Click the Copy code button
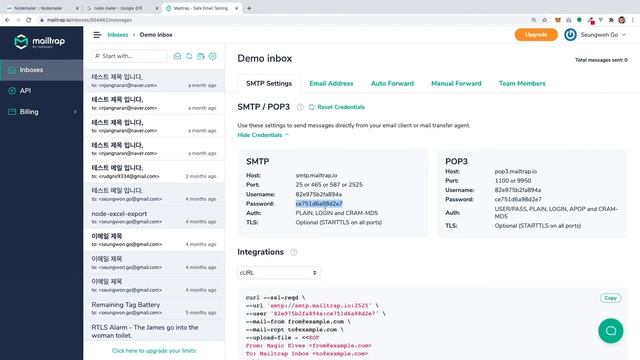This screenshot has height=360, width=640. pos(611,298)
